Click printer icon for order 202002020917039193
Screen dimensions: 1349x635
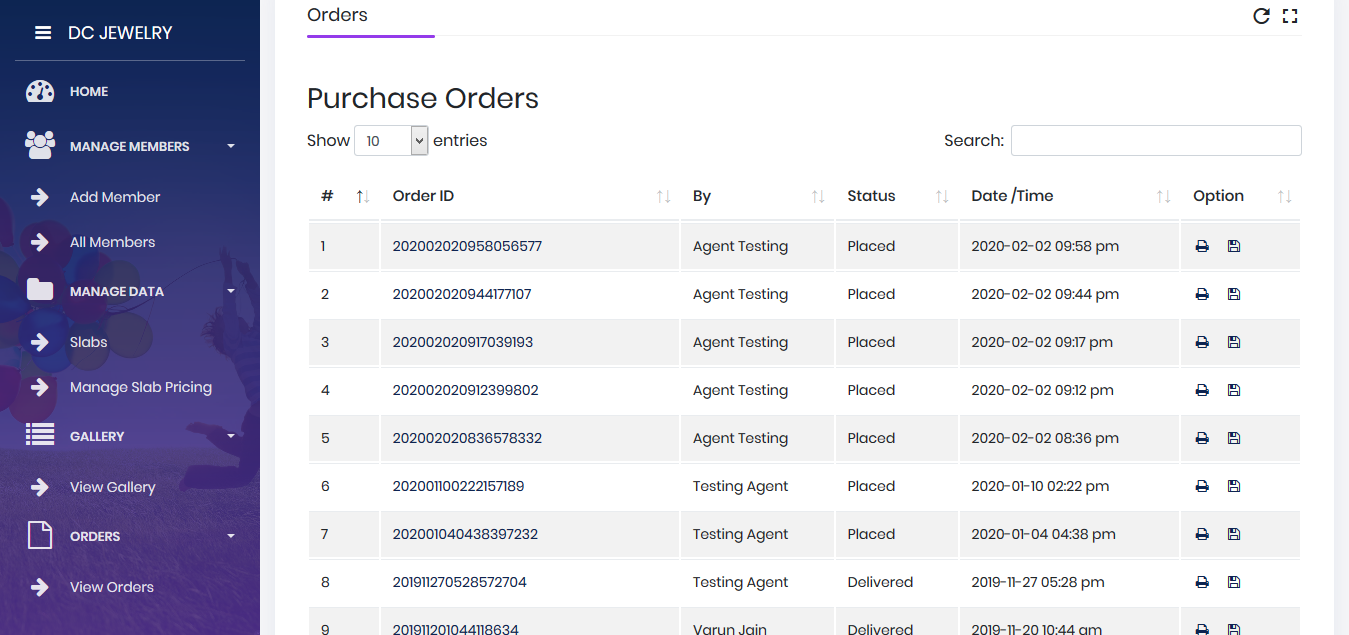pyautogui.click(x=1202, y=342)
